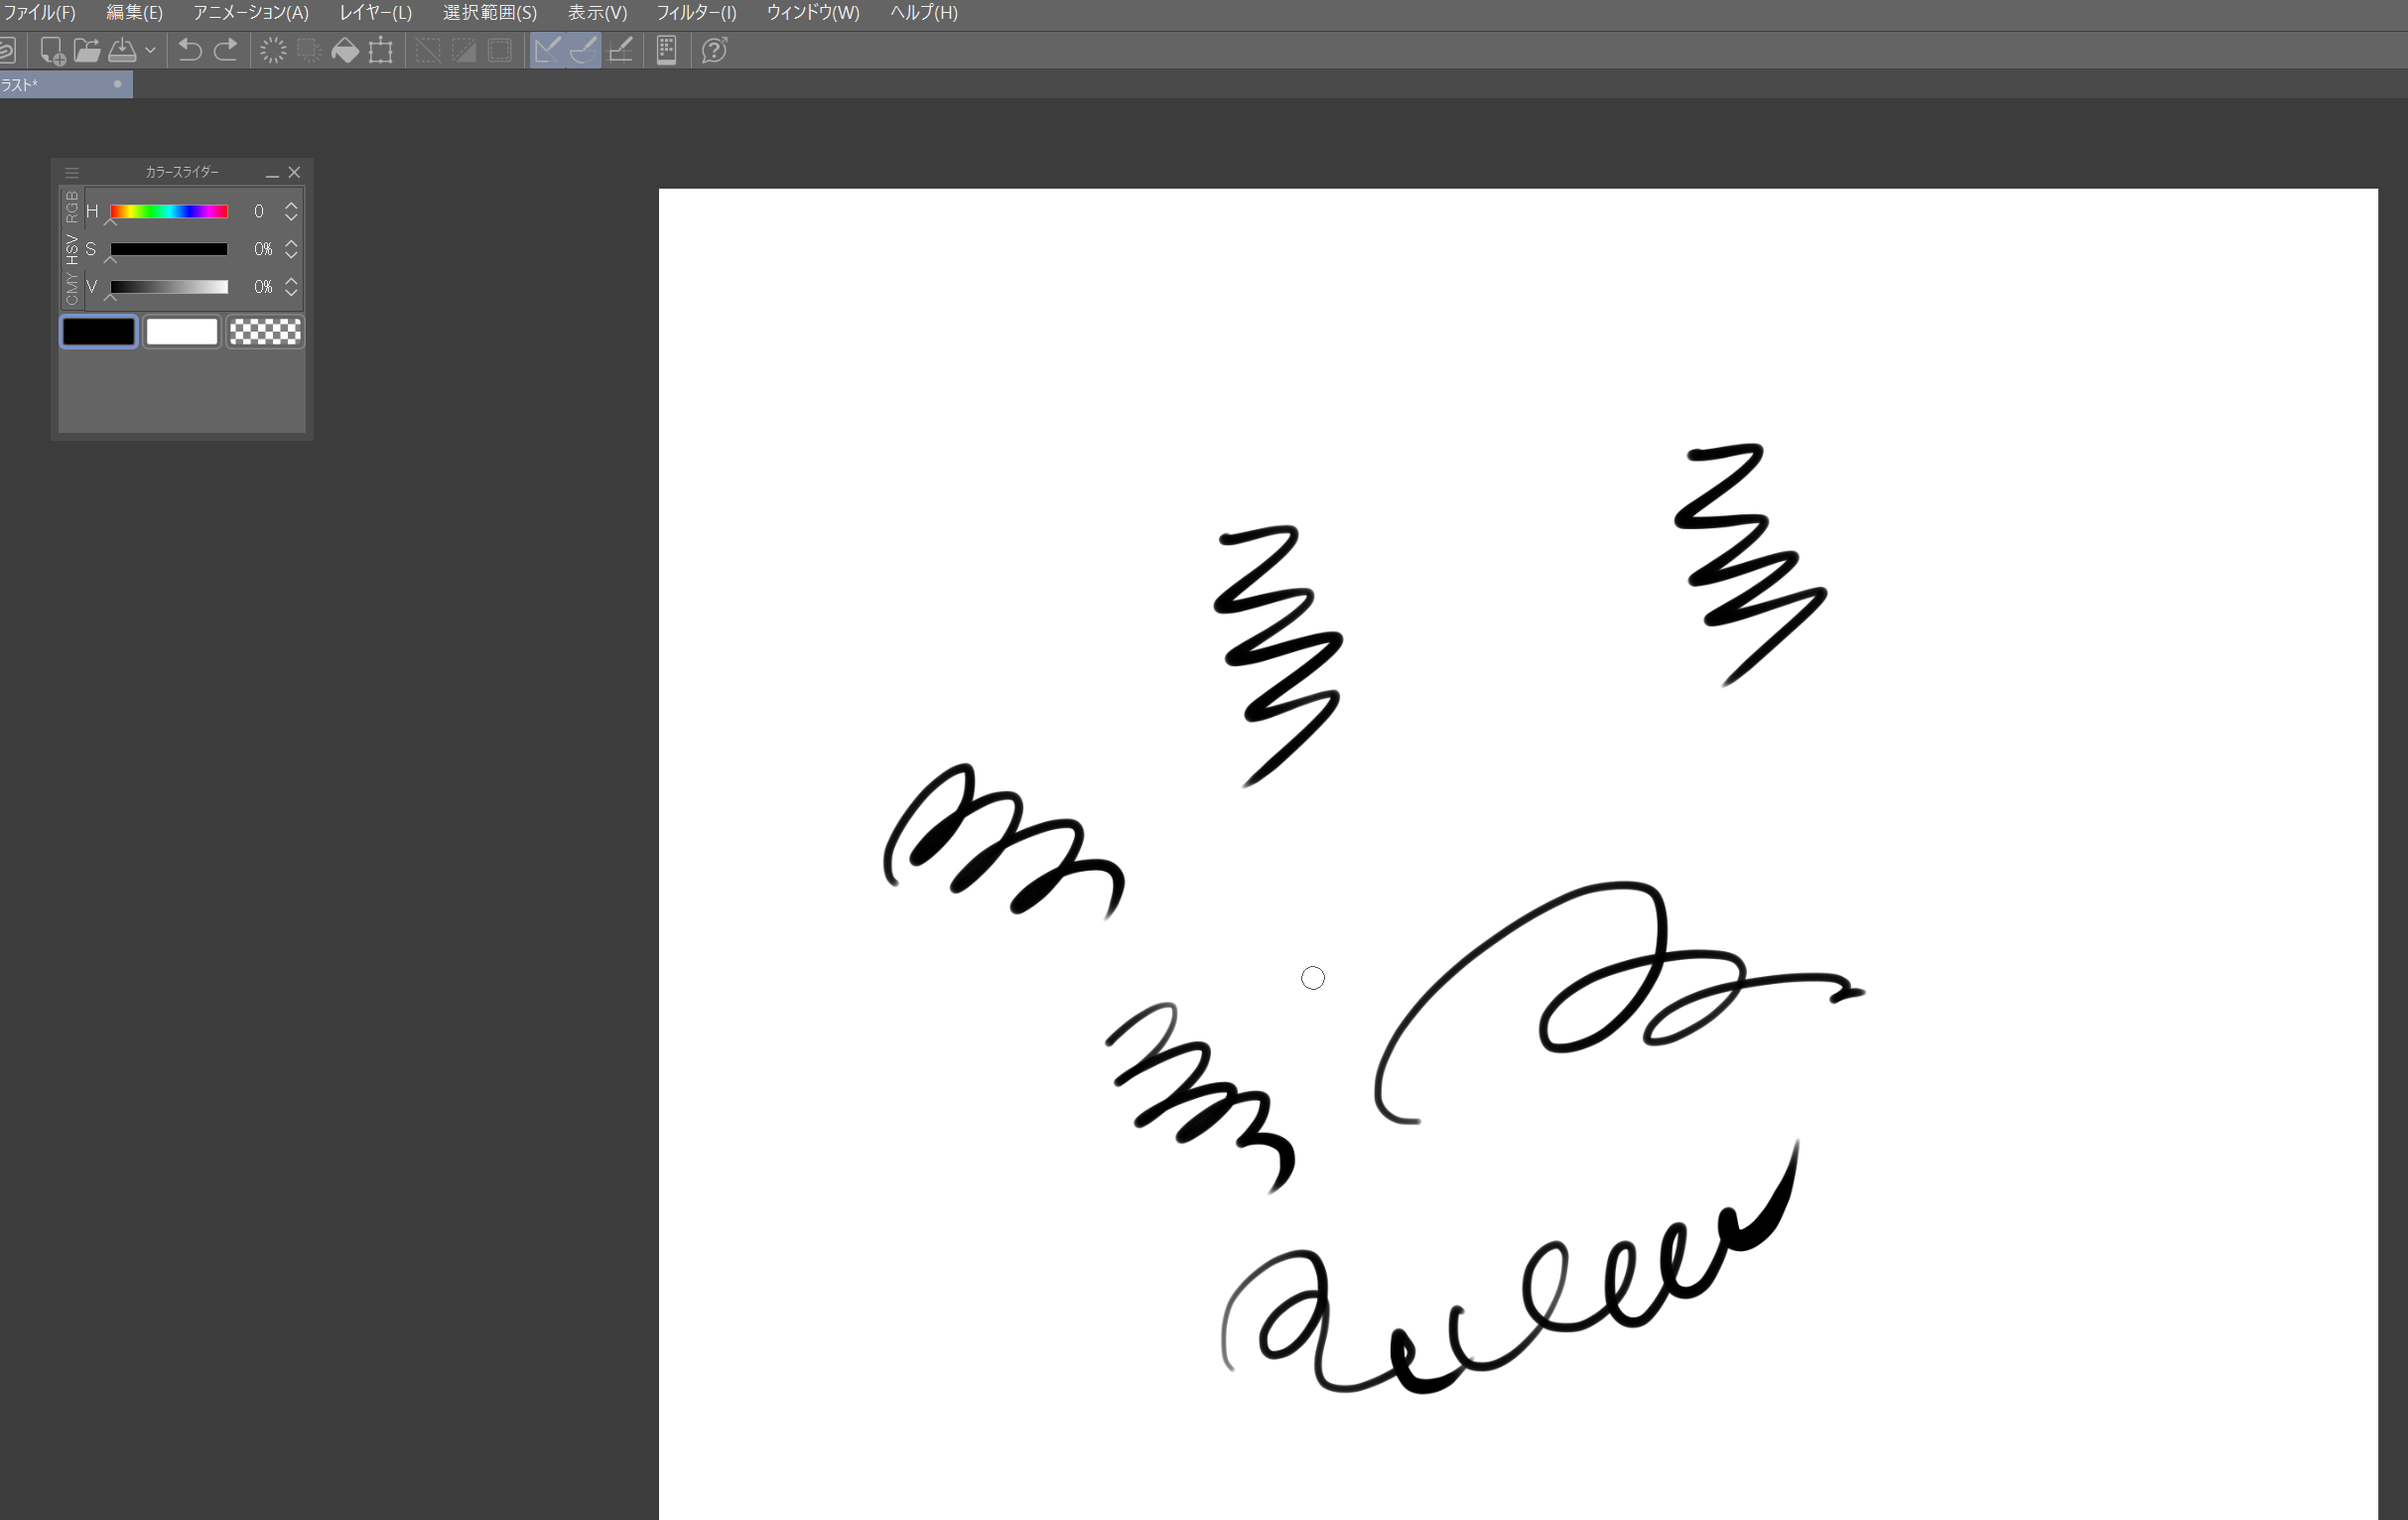Pick a hue on the H rainbow slider
2408x1520 pixels.
tap(168, 211)
